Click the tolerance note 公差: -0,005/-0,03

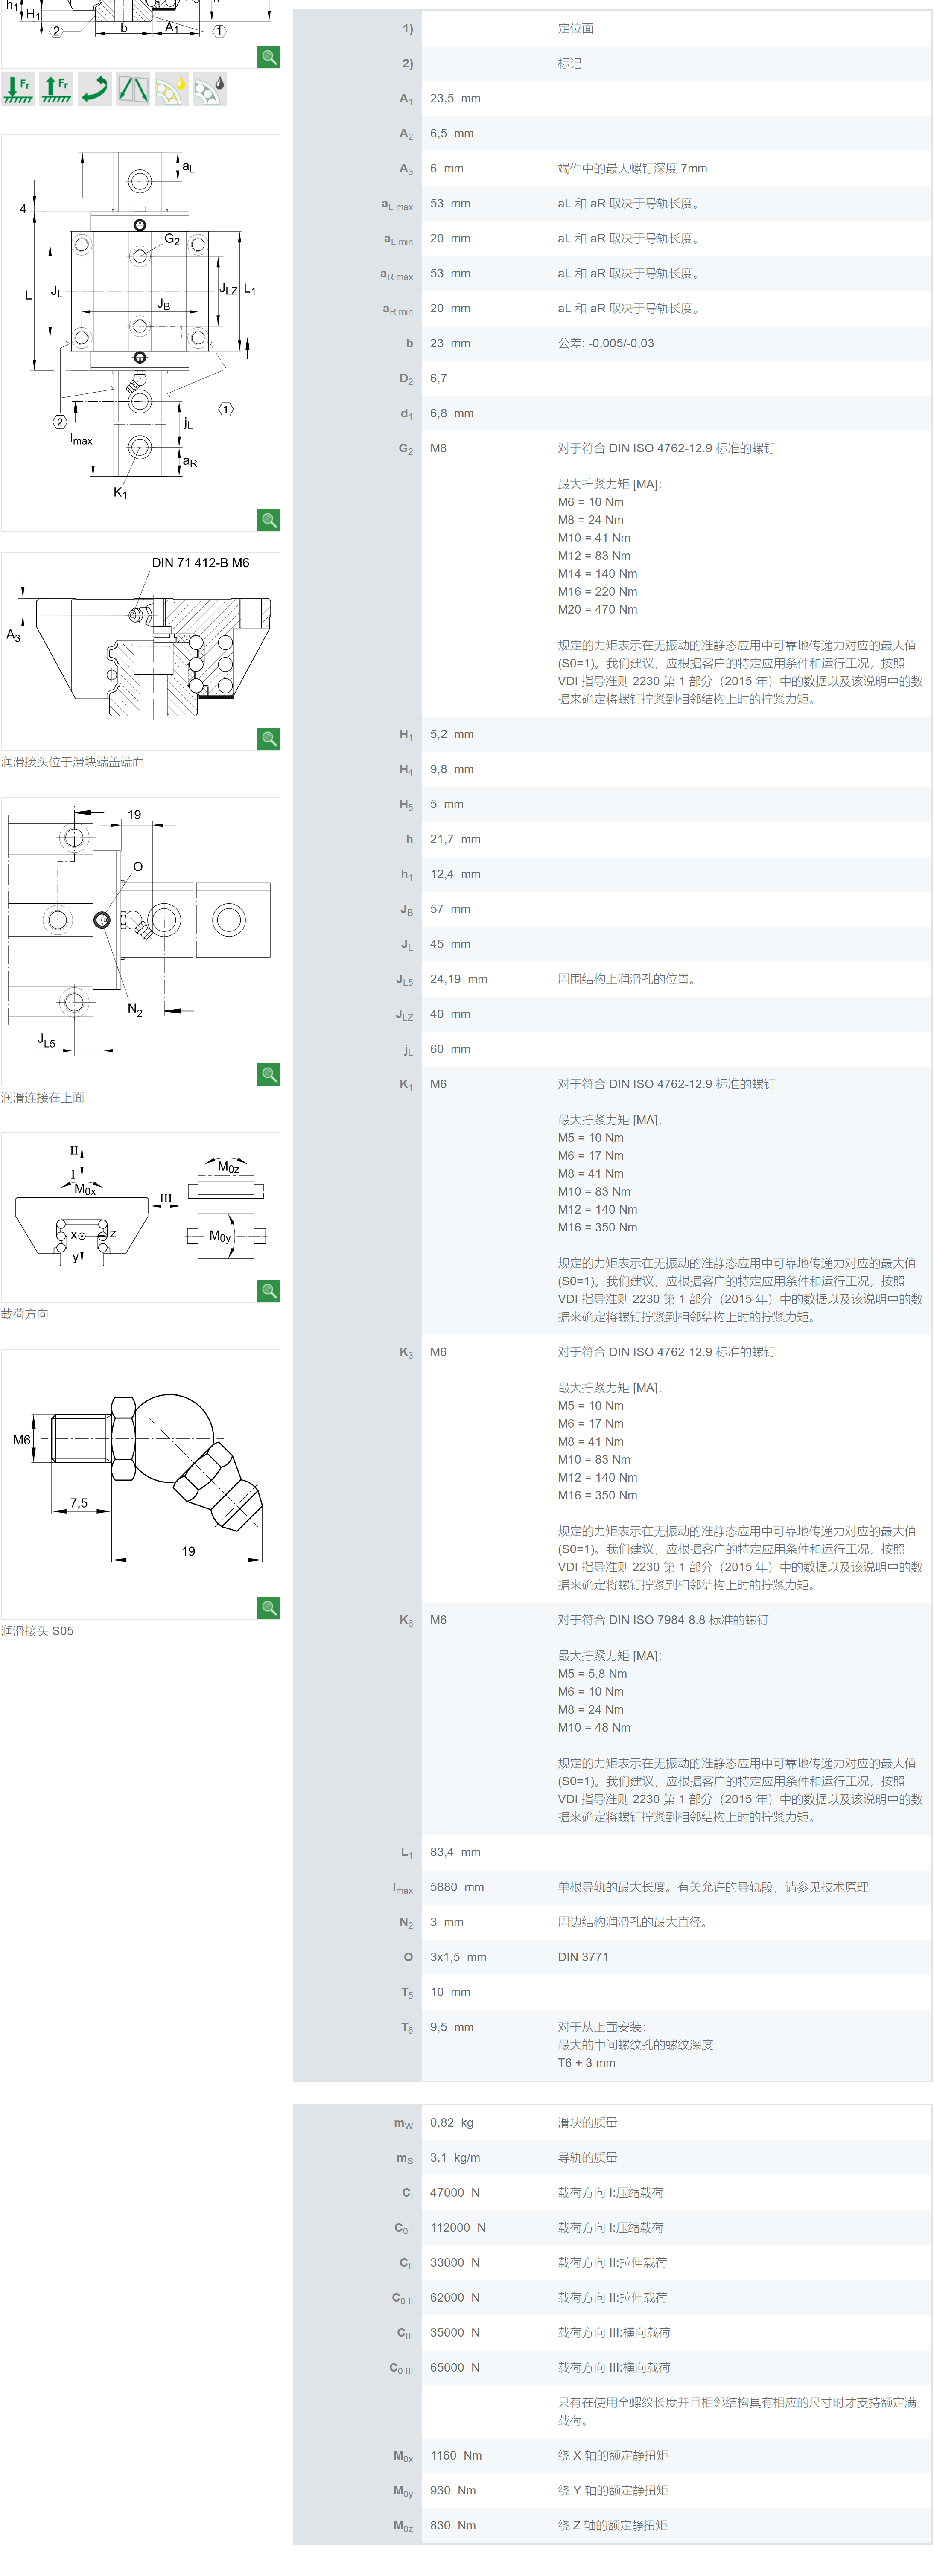(606, 344)
